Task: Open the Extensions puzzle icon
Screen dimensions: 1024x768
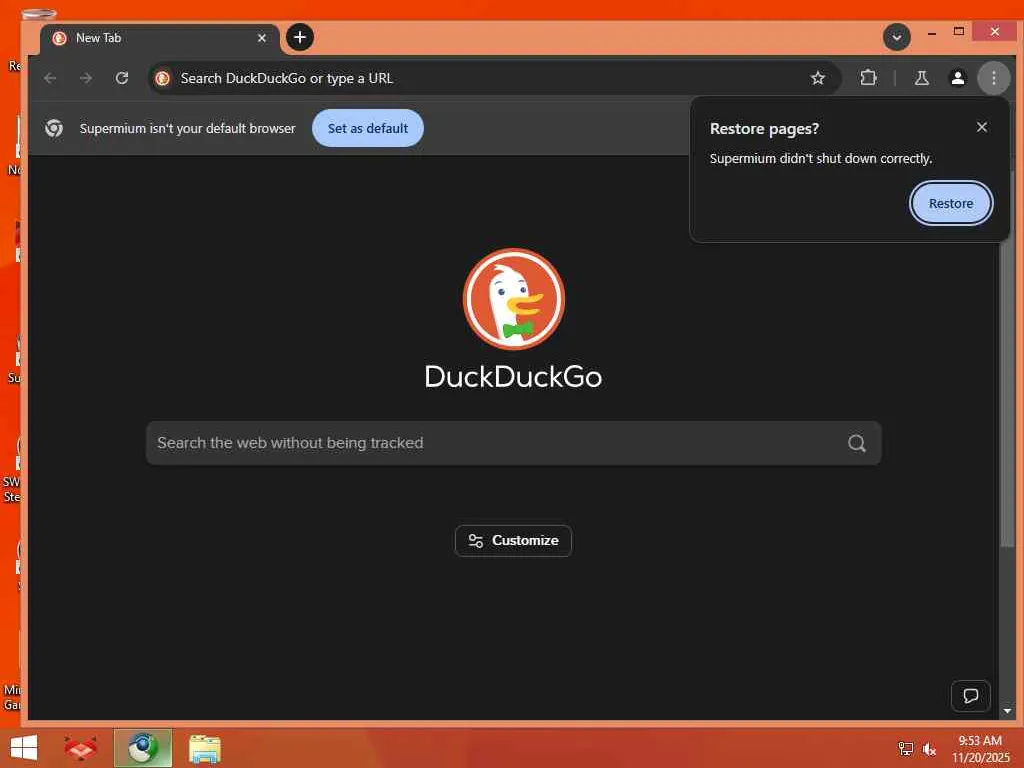Action: click(x=868, y=78)
